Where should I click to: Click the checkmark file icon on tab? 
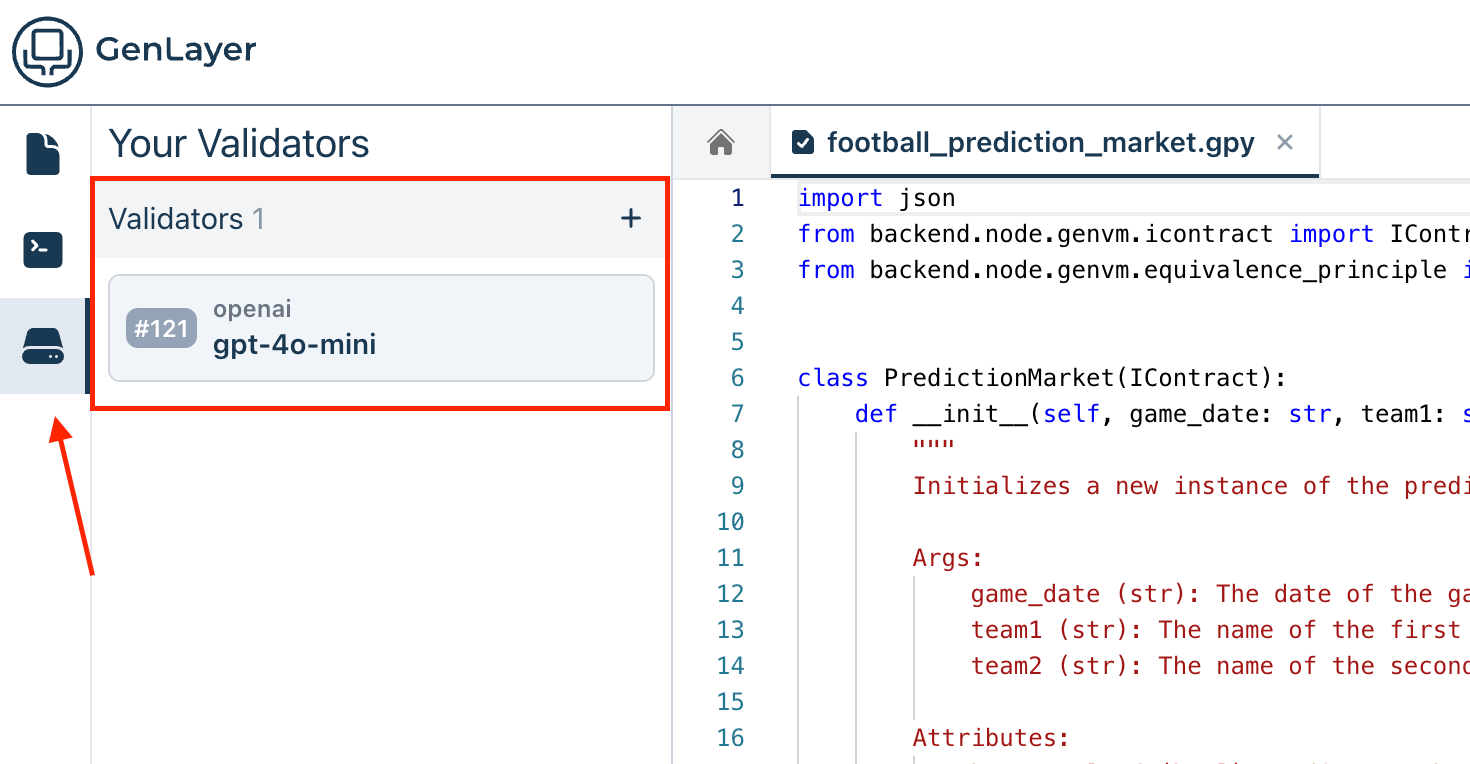pos(802,143)
